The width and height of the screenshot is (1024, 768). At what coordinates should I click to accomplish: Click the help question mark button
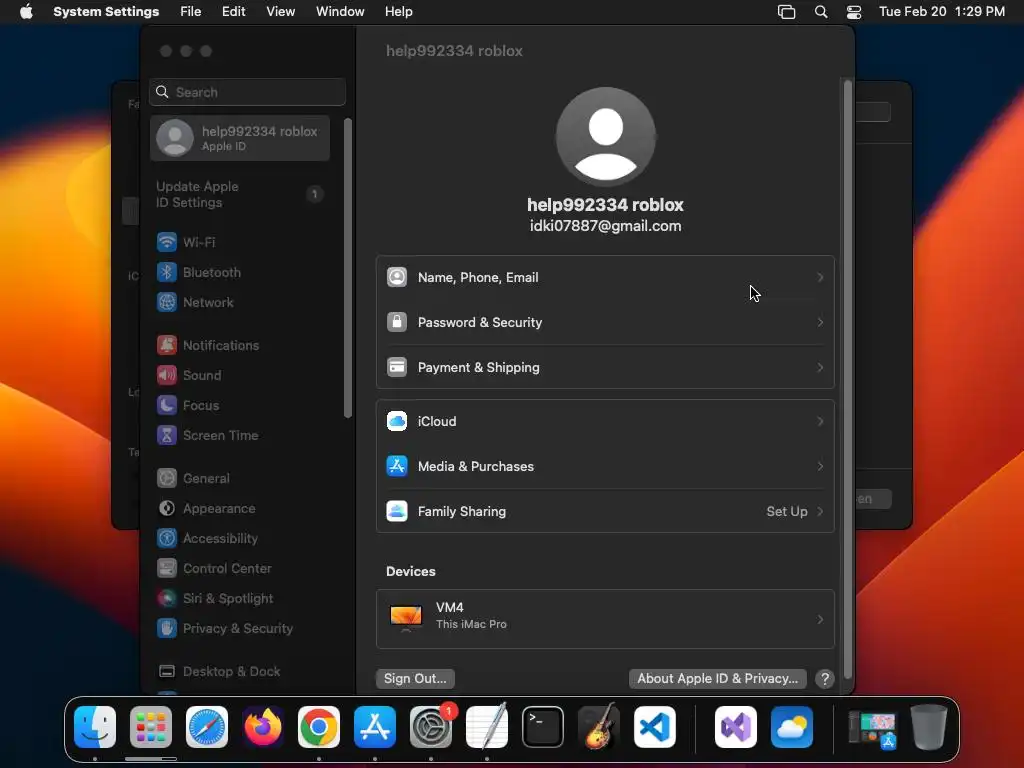tap(825, 679)
